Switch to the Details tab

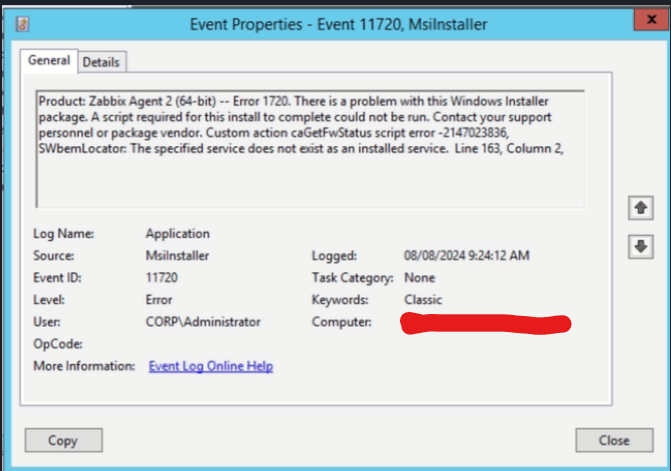click(x=101, y=62)
